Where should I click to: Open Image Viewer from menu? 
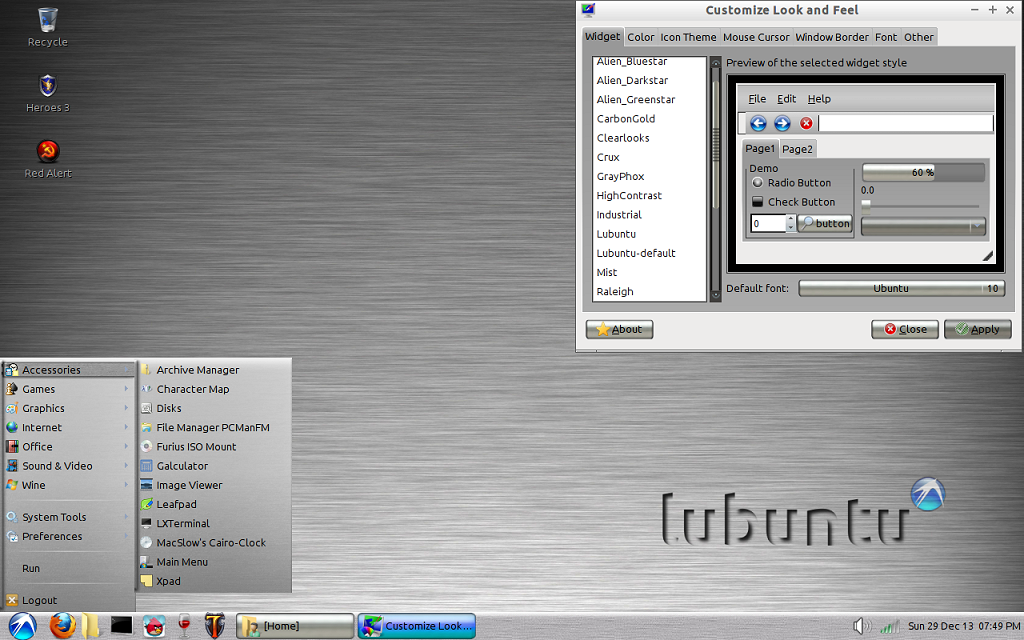click(214, 485)
